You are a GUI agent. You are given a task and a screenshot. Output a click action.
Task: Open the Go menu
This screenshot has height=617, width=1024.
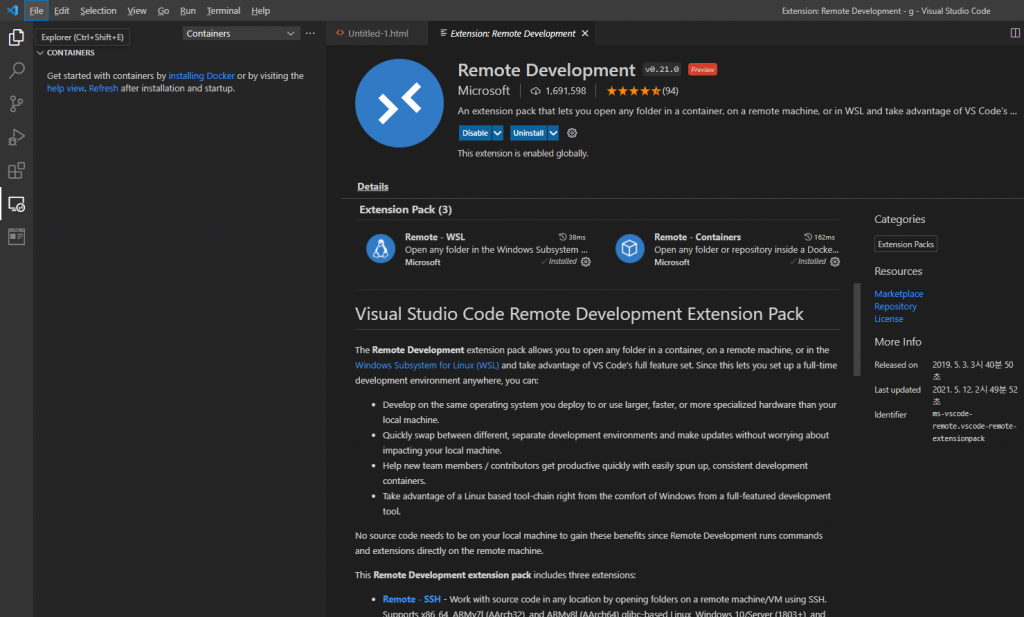[163, 10]
